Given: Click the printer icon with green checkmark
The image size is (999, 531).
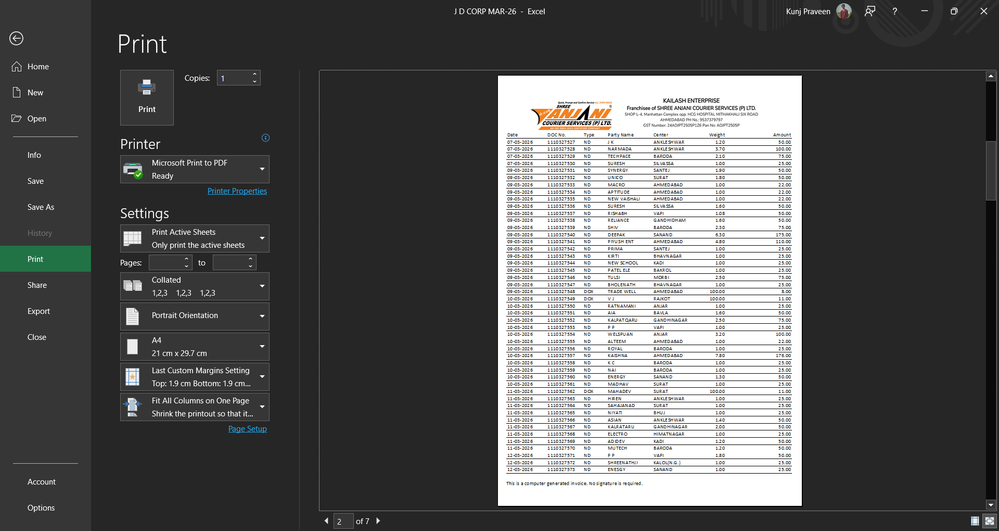Looking at the screenshot, I should pos(133,170).
